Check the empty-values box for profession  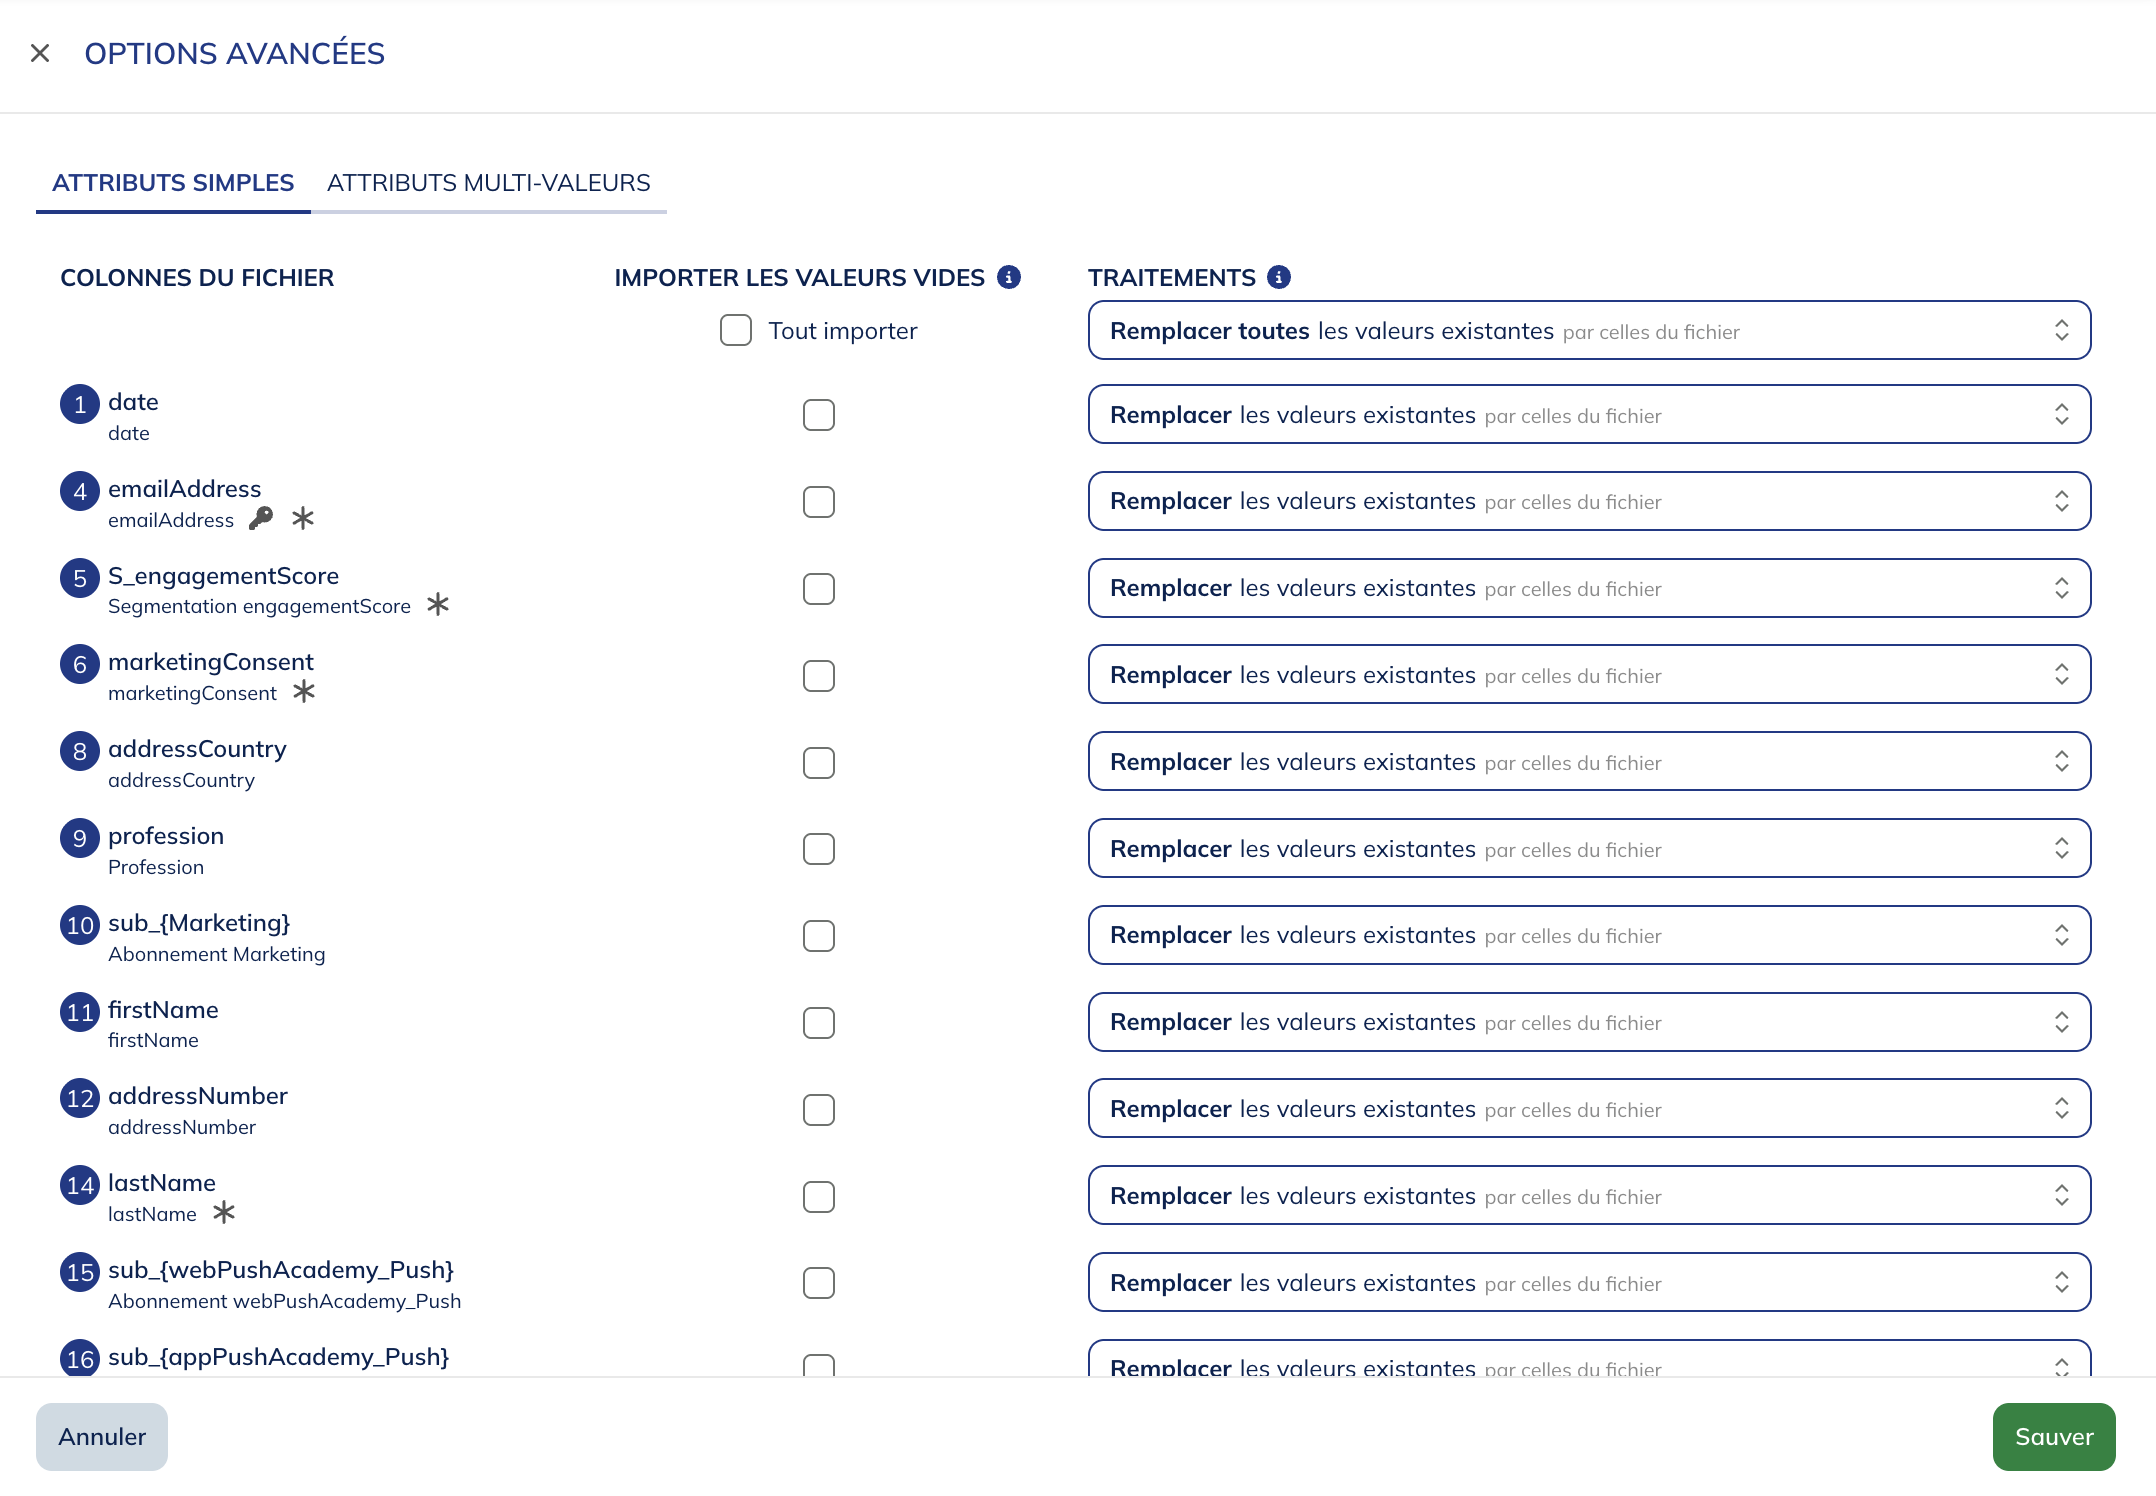[818, 849]
